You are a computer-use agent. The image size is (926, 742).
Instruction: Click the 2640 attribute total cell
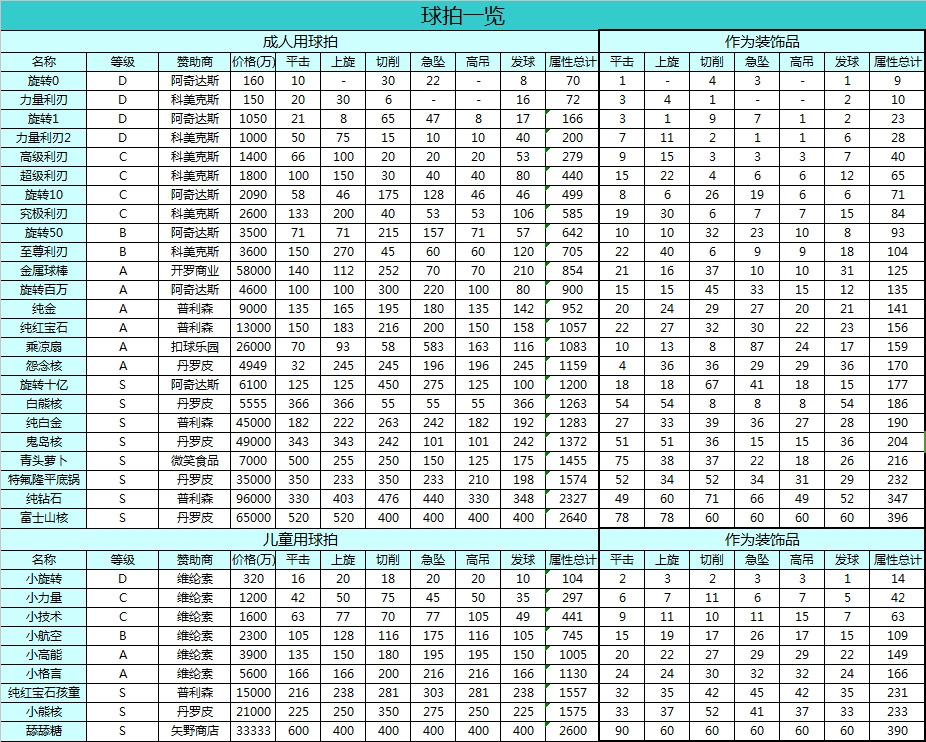[x=572, y=518]
